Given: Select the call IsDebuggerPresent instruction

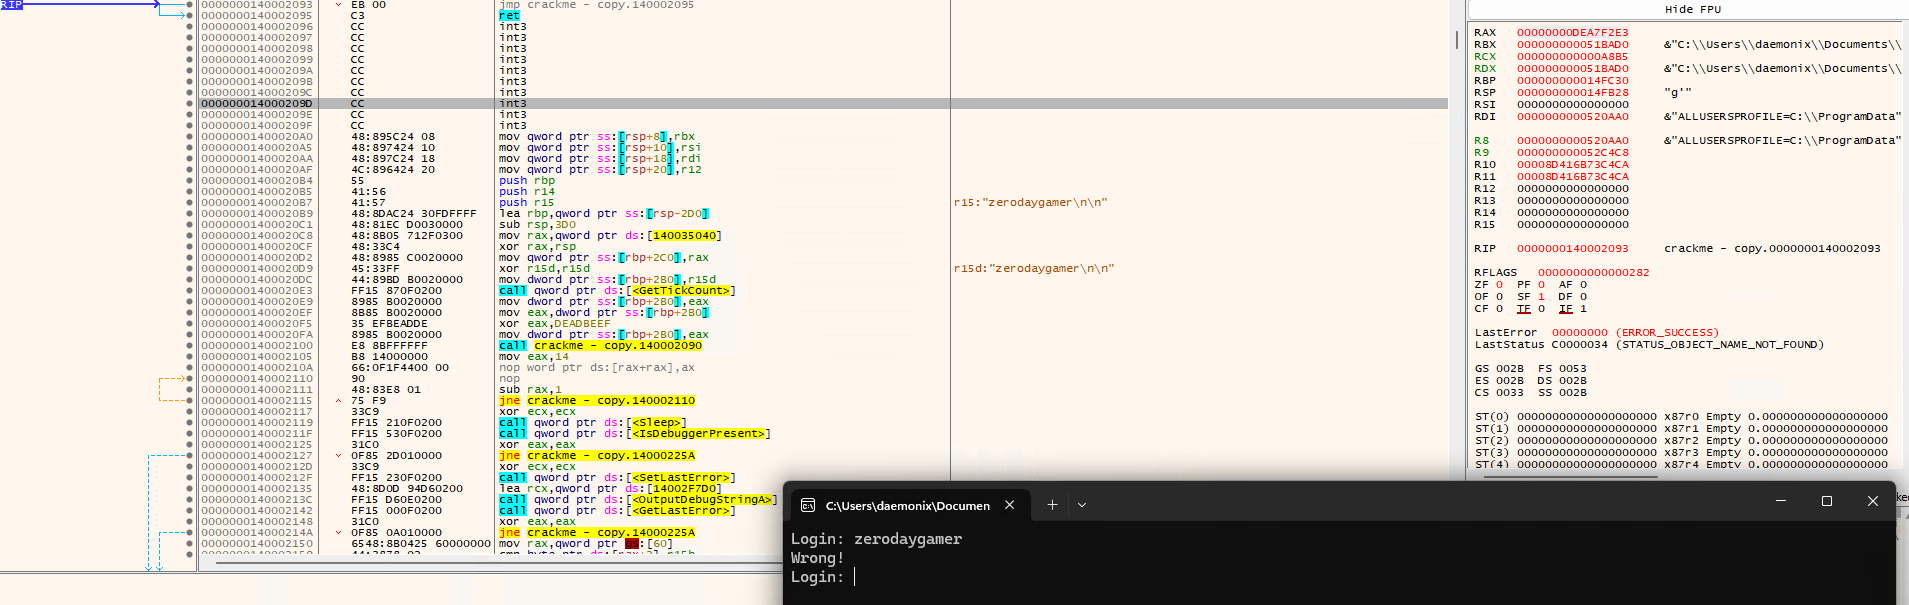Looking at the screenshot, I should pyautogui.click(x=635, y=434).
